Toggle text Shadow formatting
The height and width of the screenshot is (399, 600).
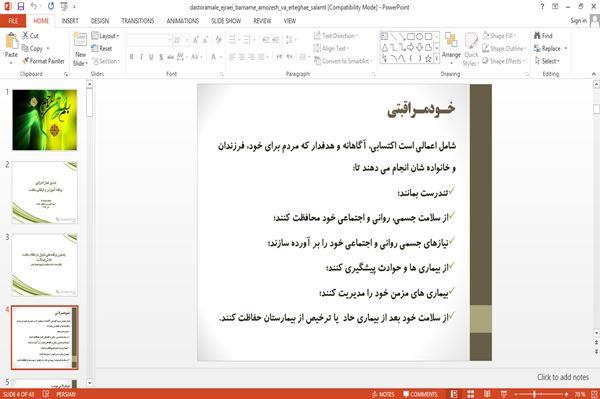coord(161,57)
